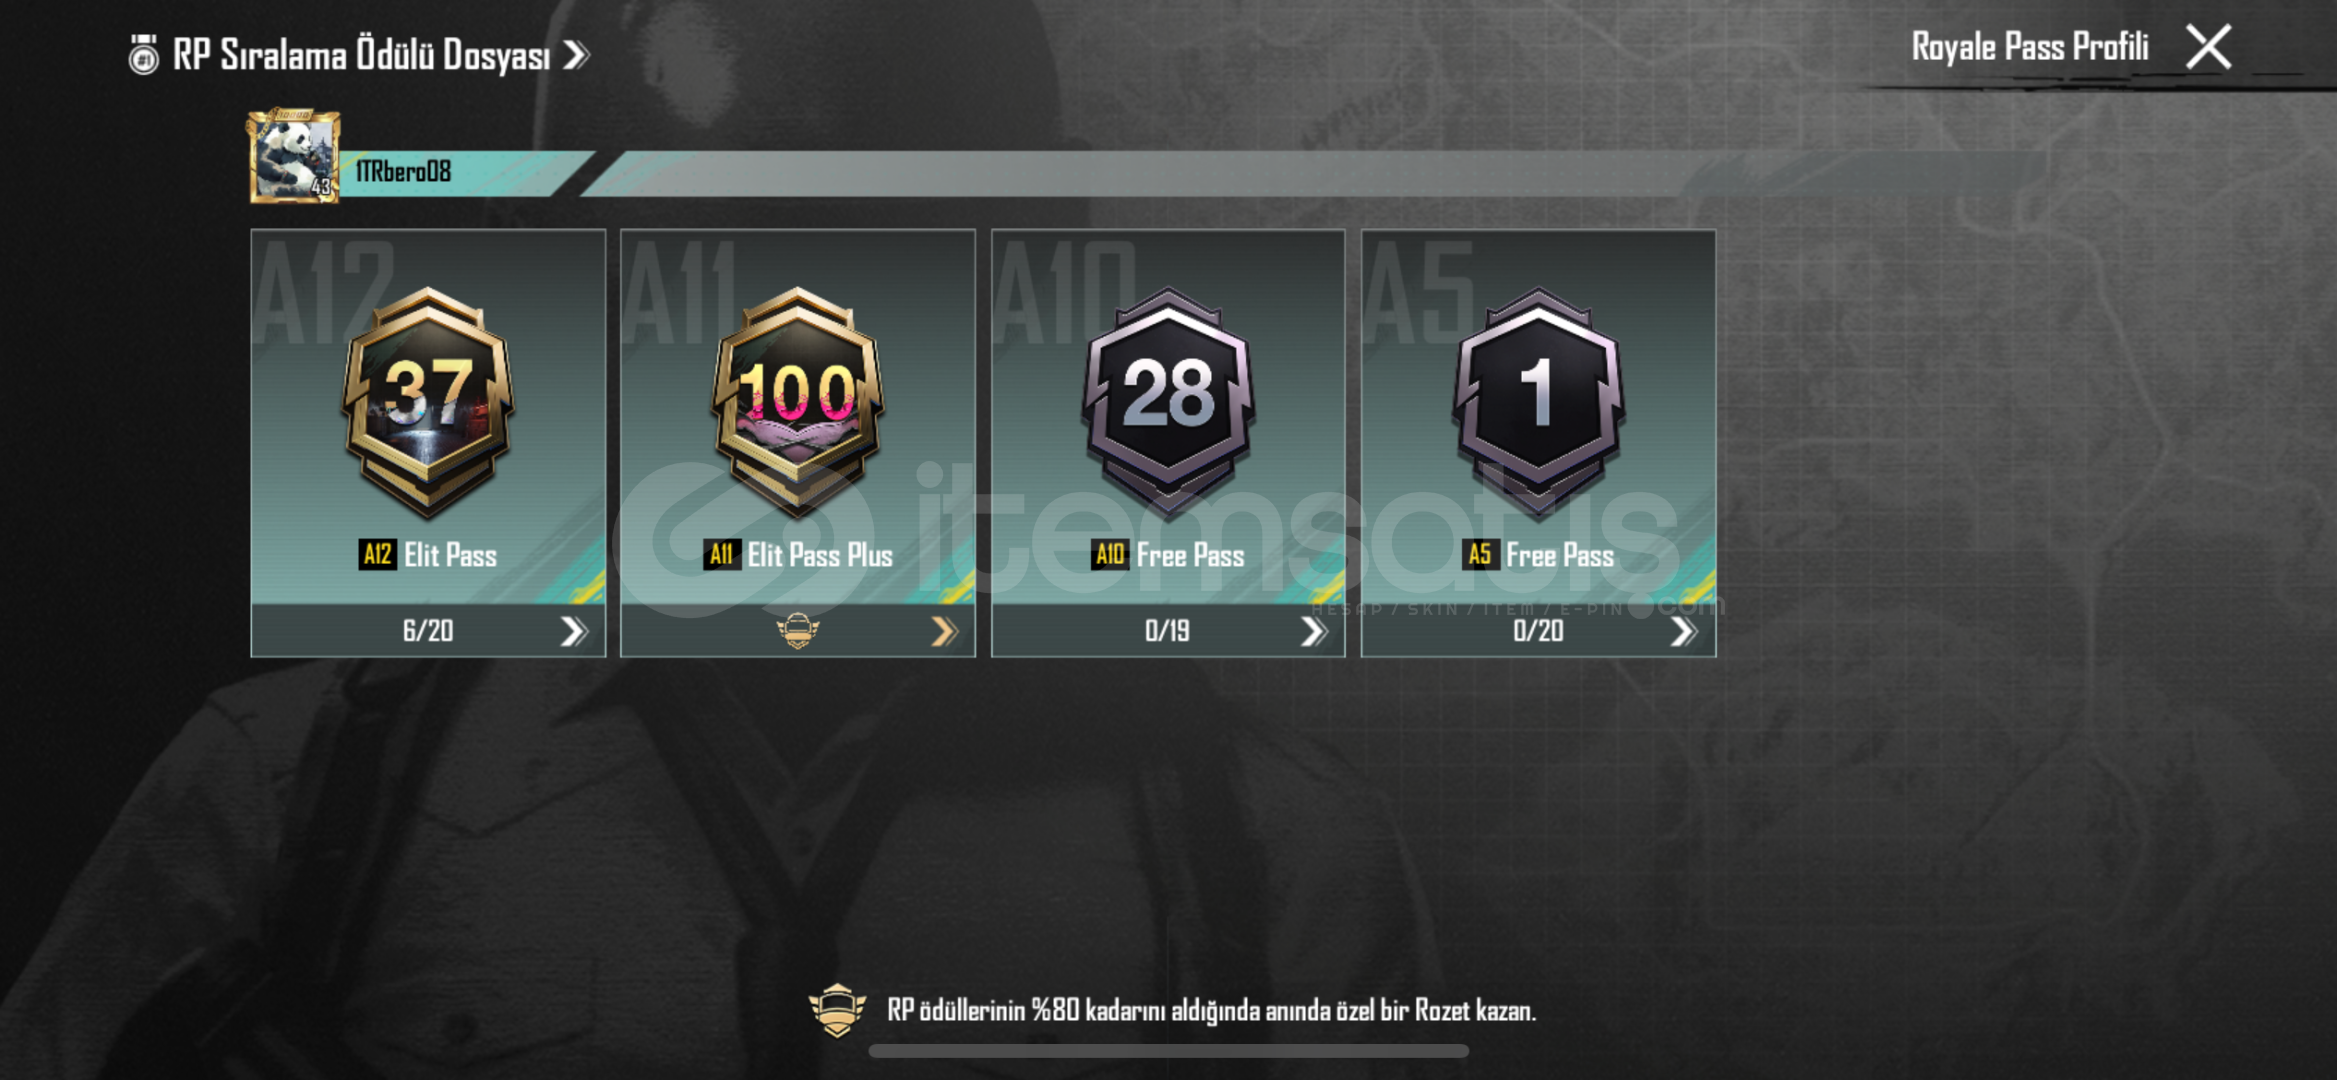Click the helmet badge on A11 card

798,631
